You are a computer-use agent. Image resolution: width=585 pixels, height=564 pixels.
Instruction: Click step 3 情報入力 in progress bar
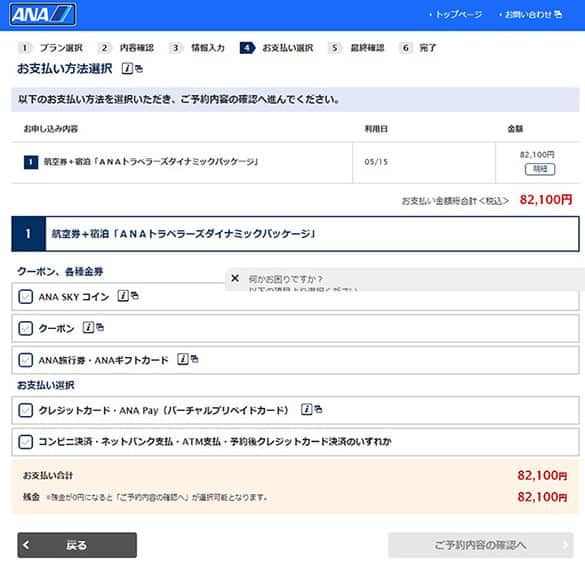197,48
